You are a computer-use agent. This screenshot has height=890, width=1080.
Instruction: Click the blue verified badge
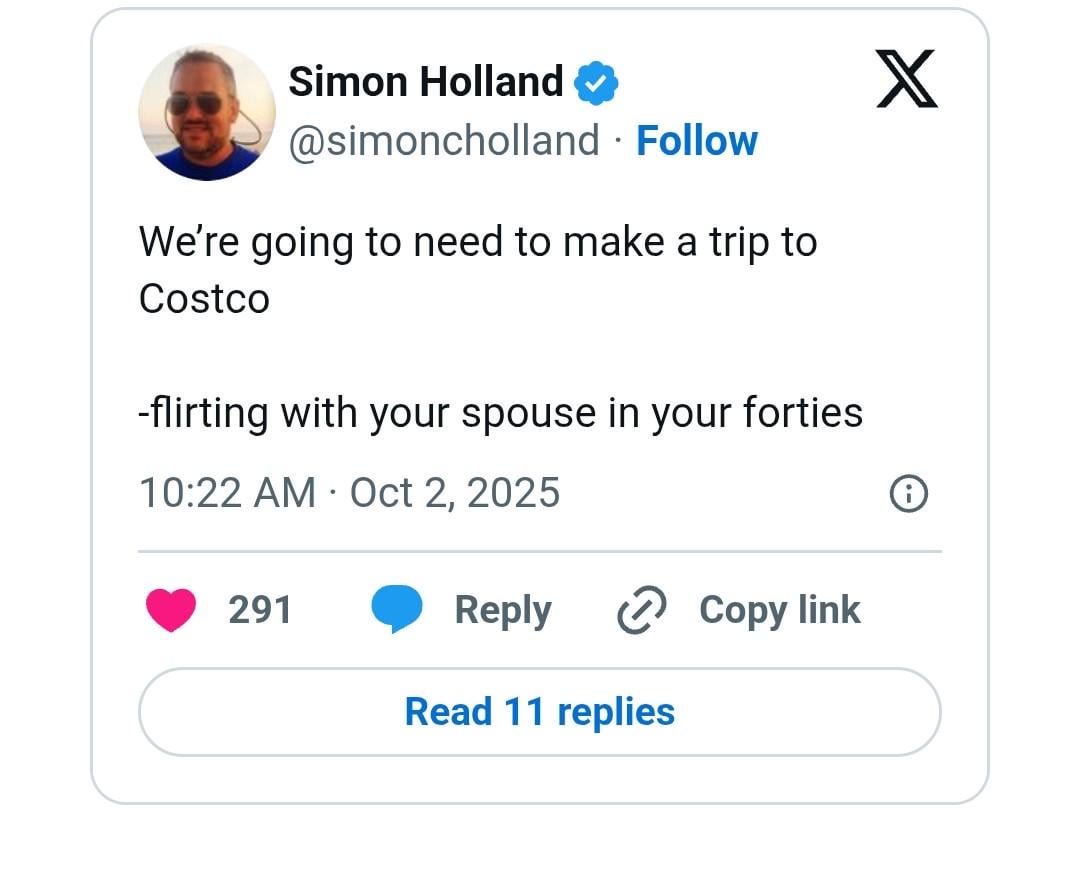point(596,83)
